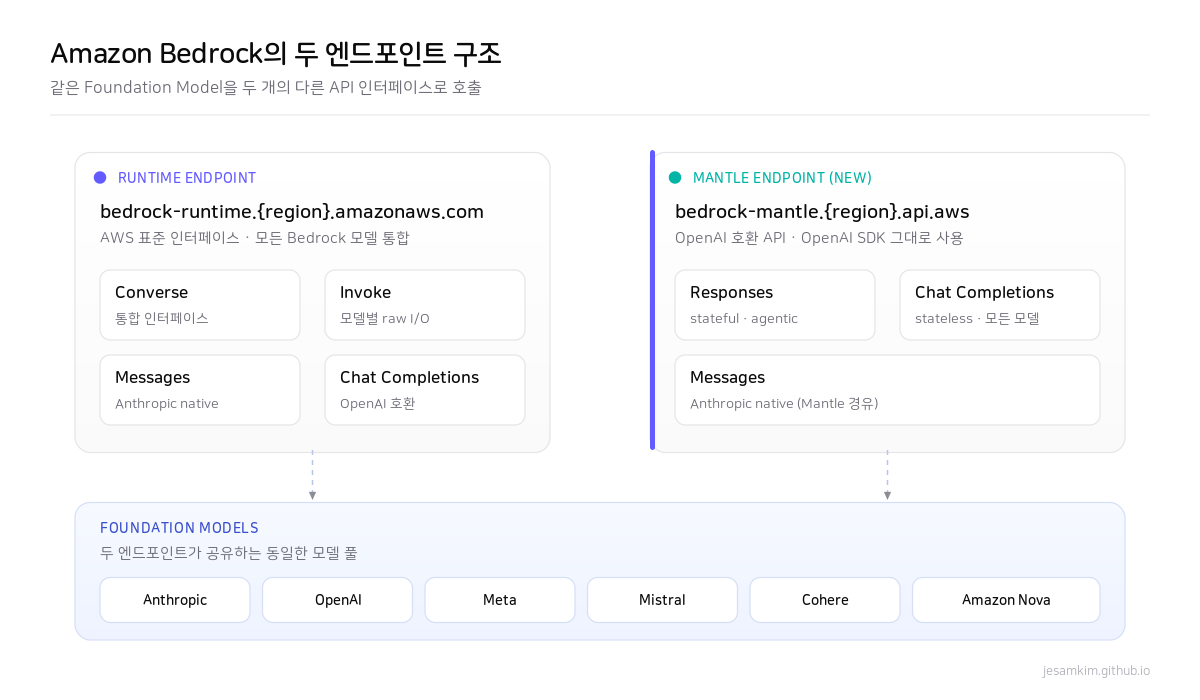Click the FOUNDATION MODELS heading
Viewport: 1200px width, 700px height.
click(179, 528)
